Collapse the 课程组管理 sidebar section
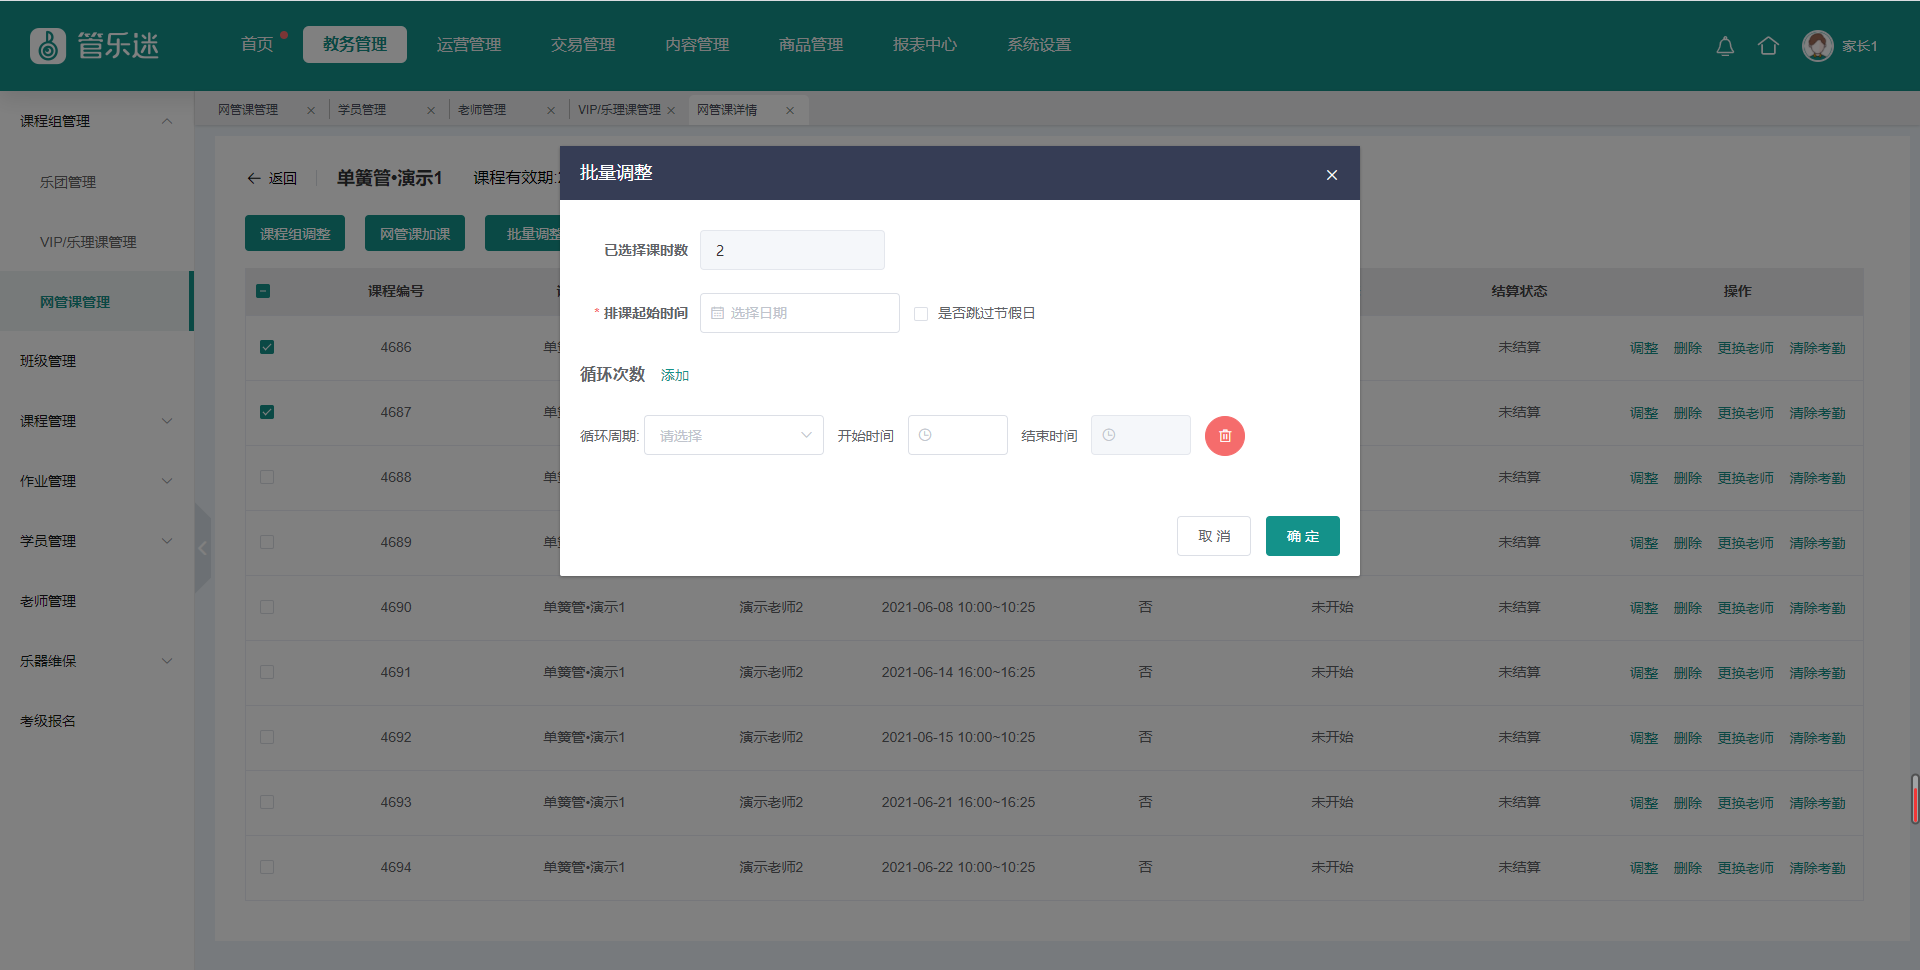Image resolution: width=1920 pixels, height=970 pixels. pos(167,121)
